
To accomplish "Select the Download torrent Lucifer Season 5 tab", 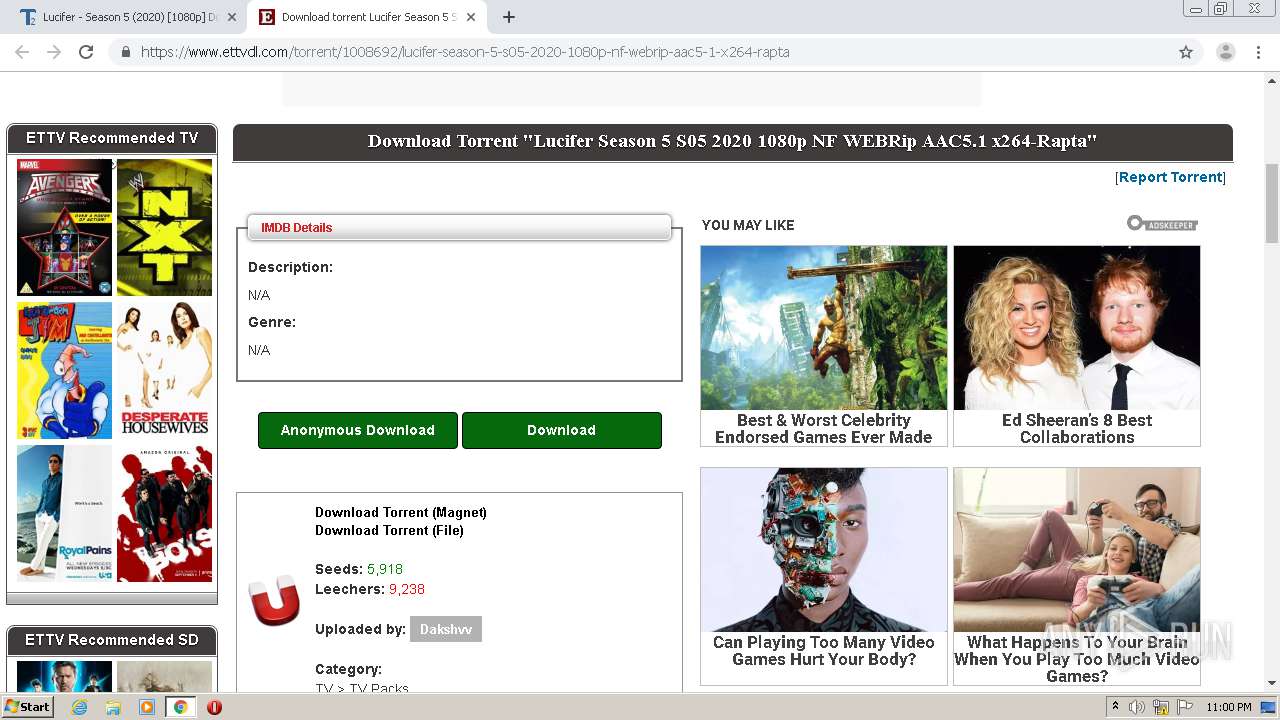I will tap(367, 17).
